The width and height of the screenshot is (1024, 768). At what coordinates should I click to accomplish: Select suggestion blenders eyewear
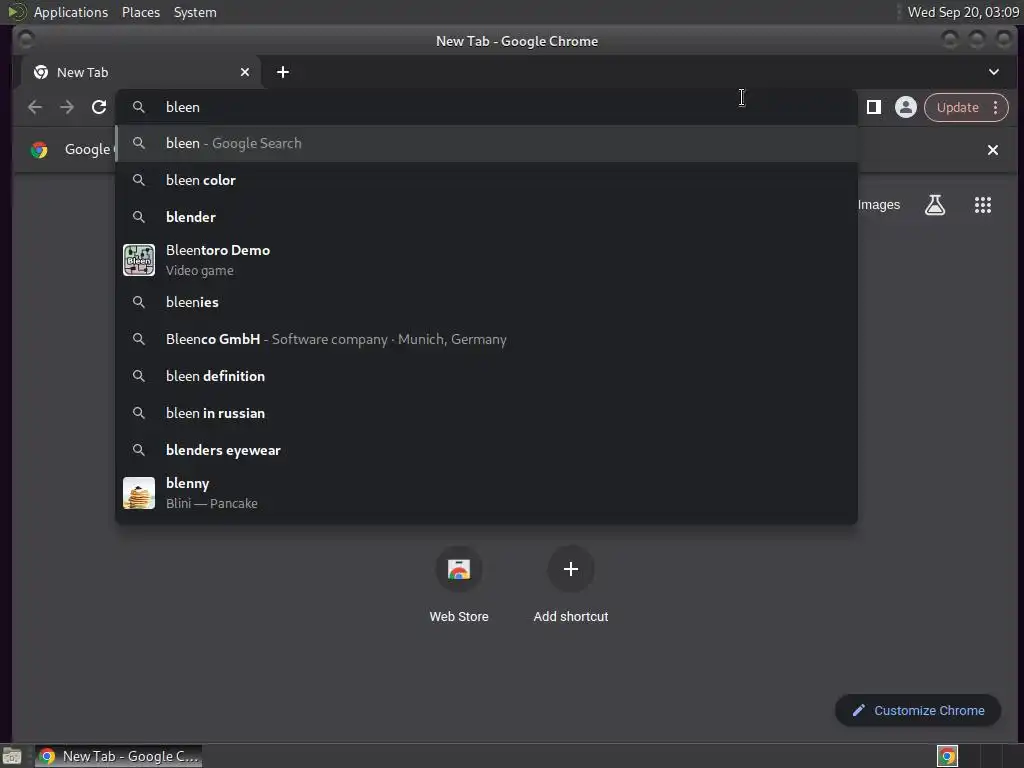point(486,450)
